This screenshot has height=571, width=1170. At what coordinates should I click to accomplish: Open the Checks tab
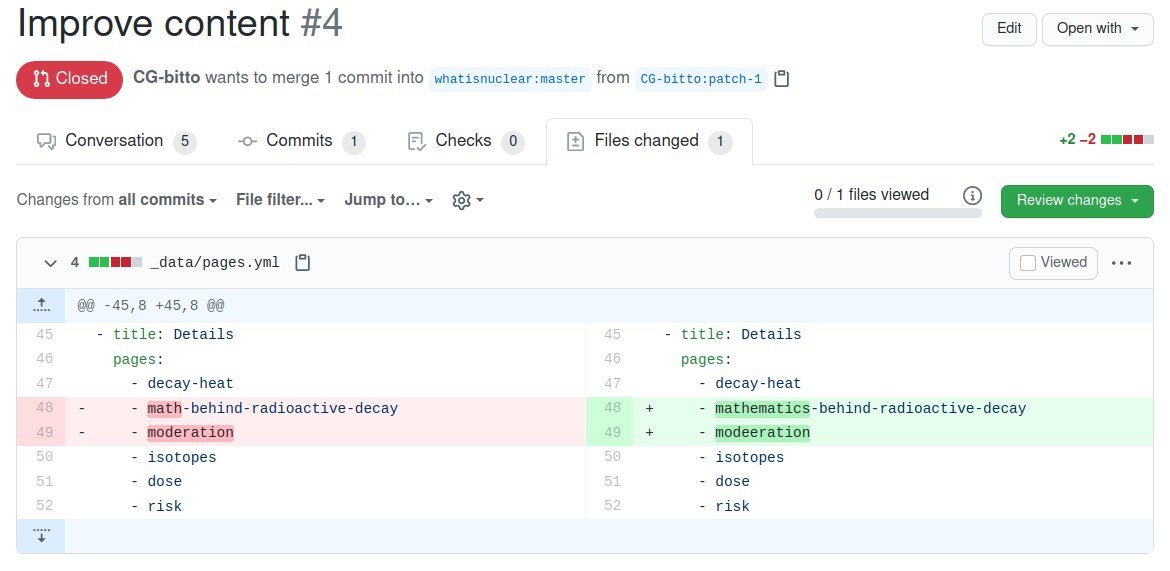[x=466, y=141]
